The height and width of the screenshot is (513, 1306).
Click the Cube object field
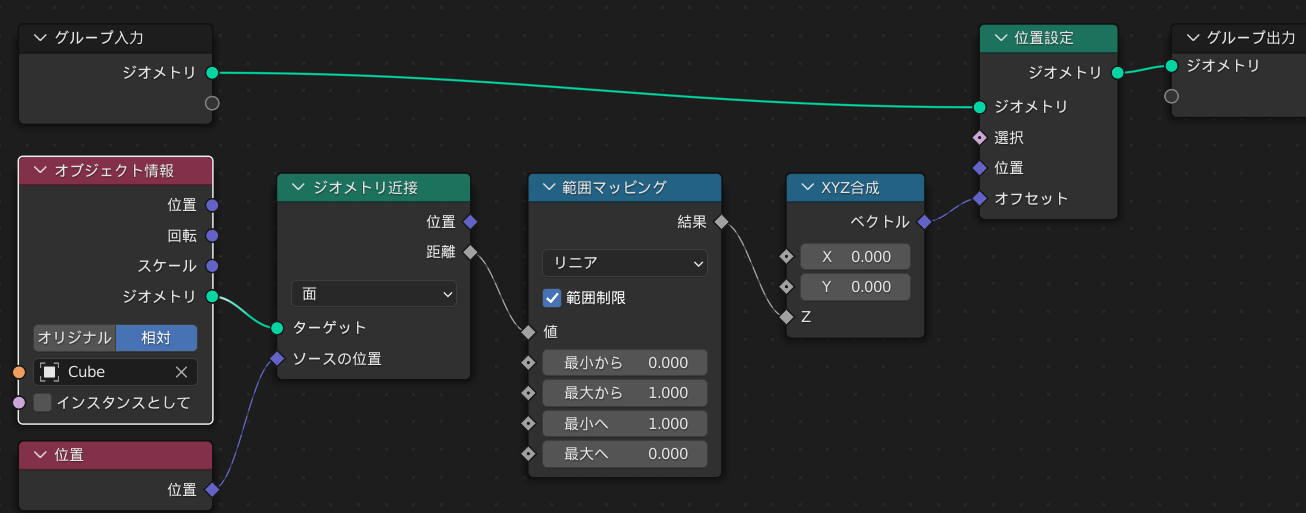[x=115, y=372]
